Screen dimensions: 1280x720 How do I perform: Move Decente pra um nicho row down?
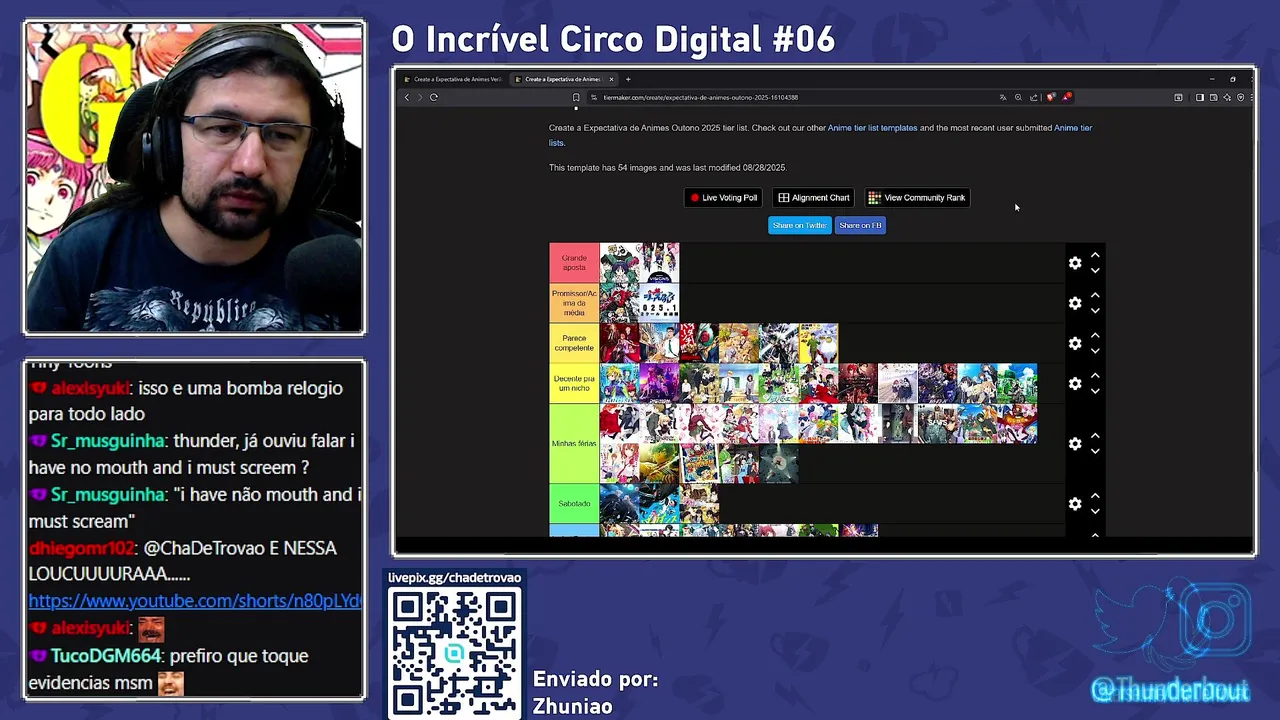click(1095, 391)
